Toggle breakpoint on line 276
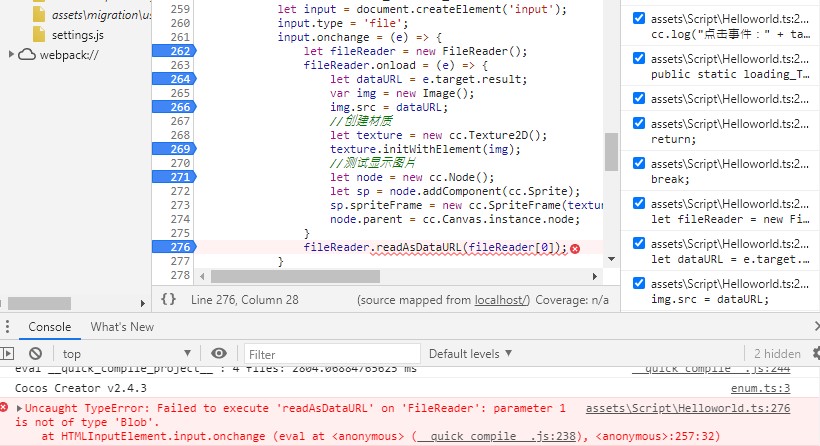Image resolution: width=820 pixels, height=446 pixels. click(x=174, y=247)
